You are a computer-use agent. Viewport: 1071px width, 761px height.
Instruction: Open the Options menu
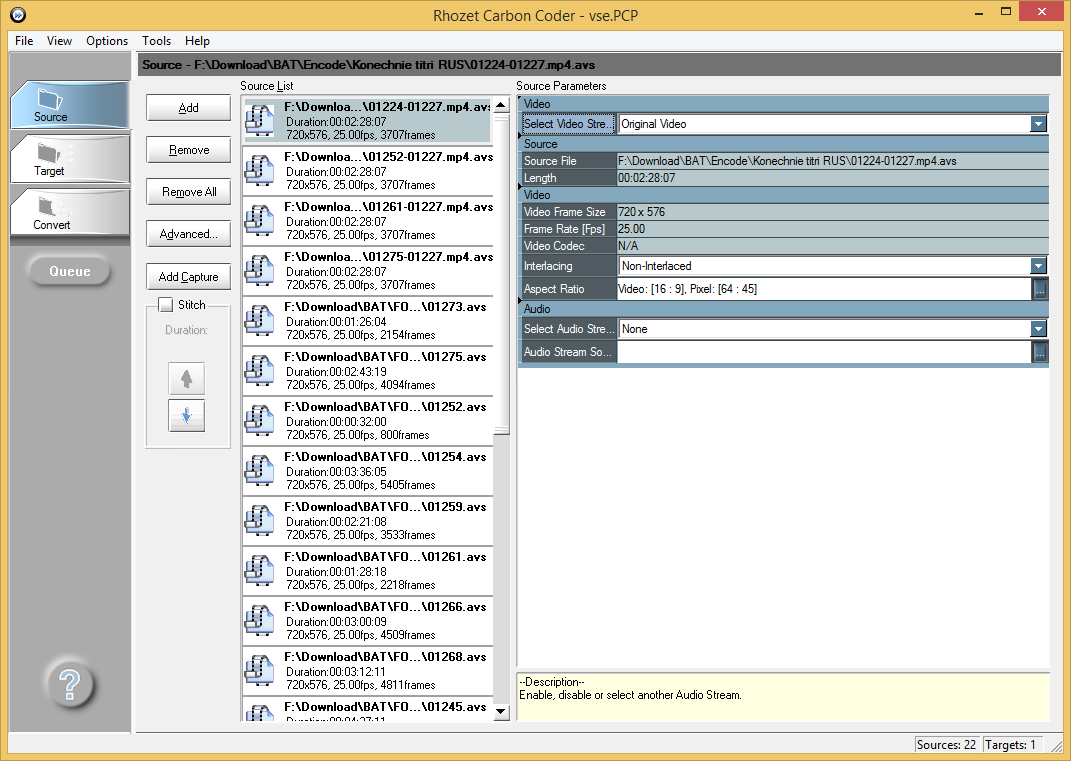pyautogui.click(x=107, y=41)
